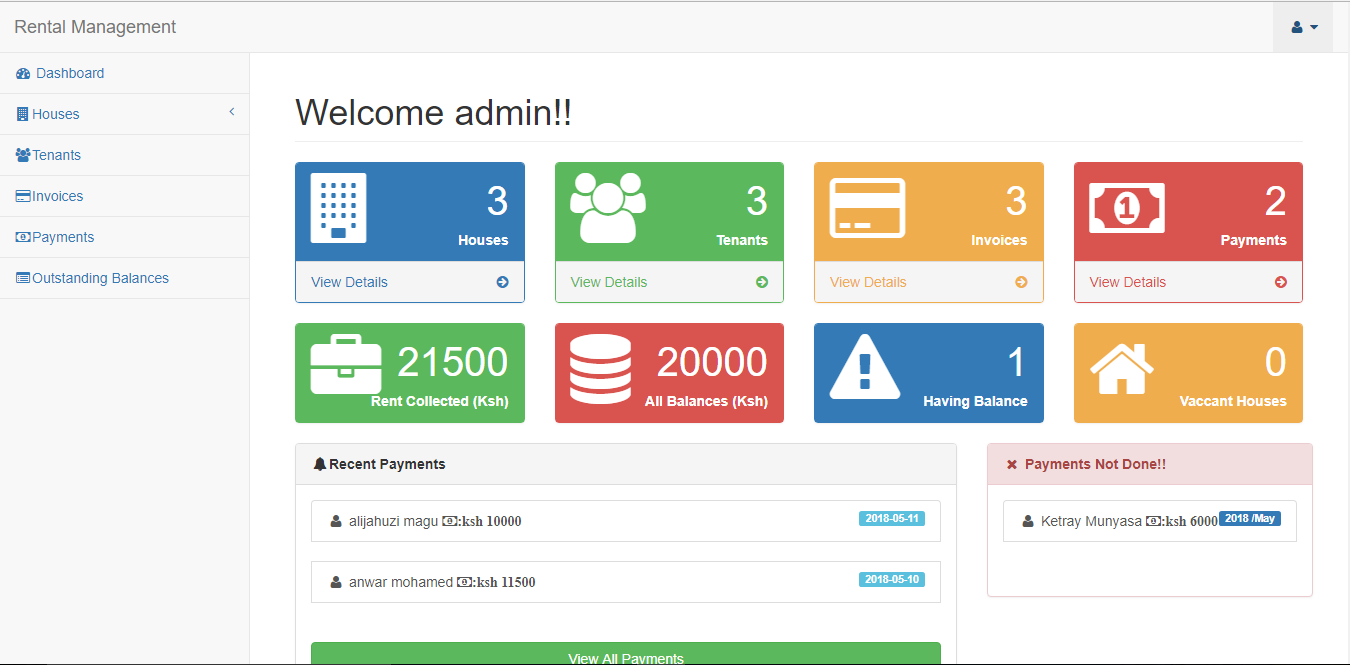Image resolution: width=1350 pixels, height=665 pixels.
Task: View Details of the Houses card
Action: point(349,282)
